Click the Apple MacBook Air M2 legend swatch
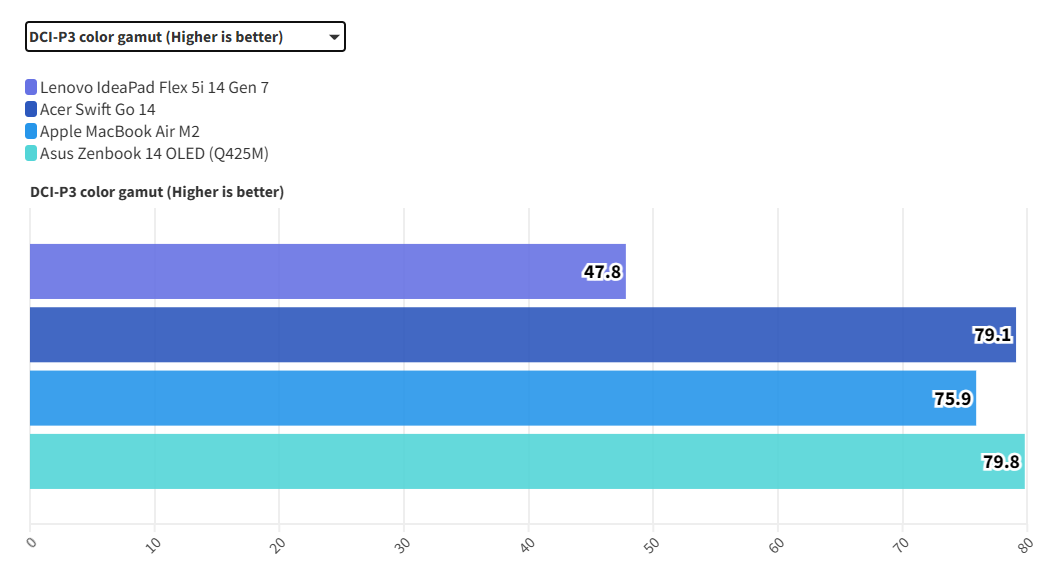 (31, 131)
